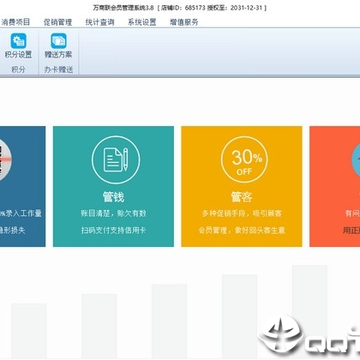The height and width of the screenshot is (360, 360).
Task: Open the 增值服务 tab
Action: click(184, 22)
